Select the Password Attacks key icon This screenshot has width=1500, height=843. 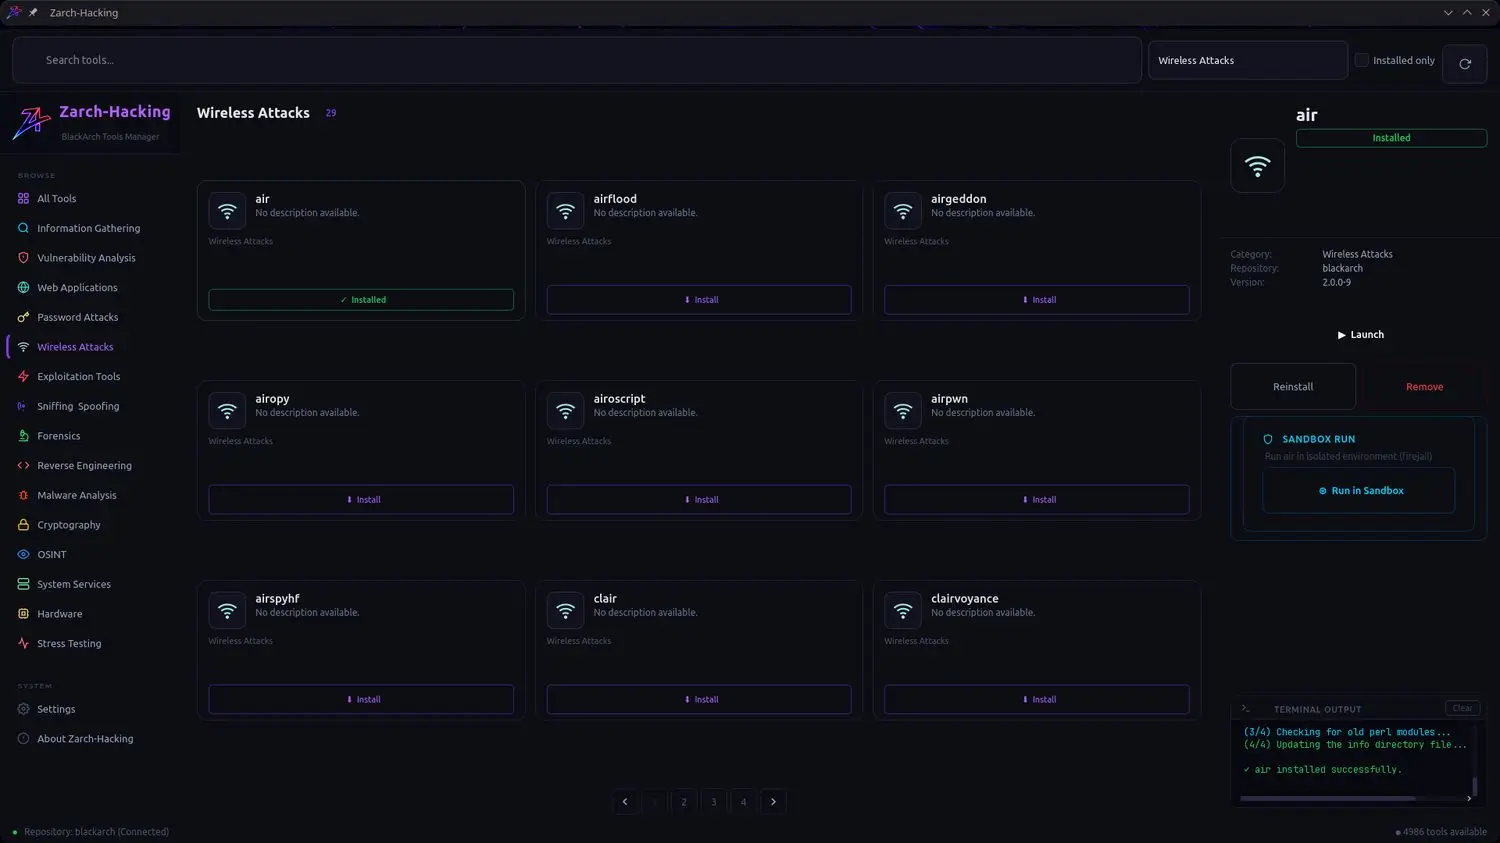tap(23, 317)
